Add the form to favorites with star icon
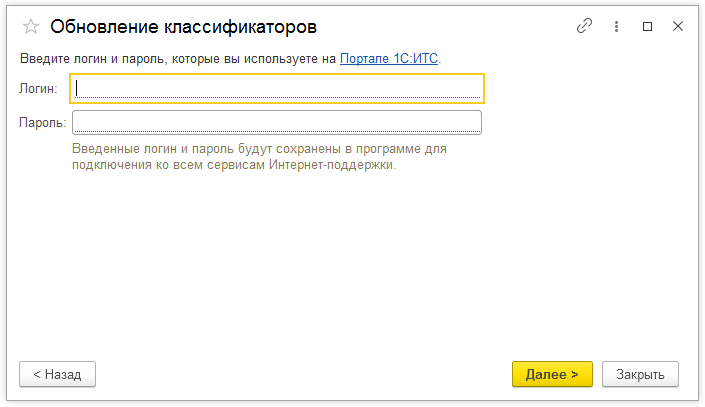 [30, 27]
